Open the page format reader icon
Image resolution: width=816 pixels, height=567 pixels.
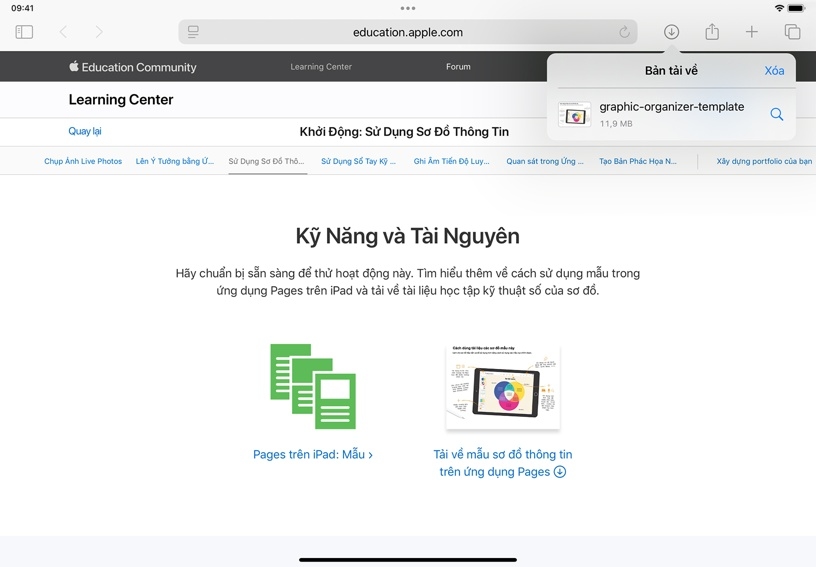193,32
